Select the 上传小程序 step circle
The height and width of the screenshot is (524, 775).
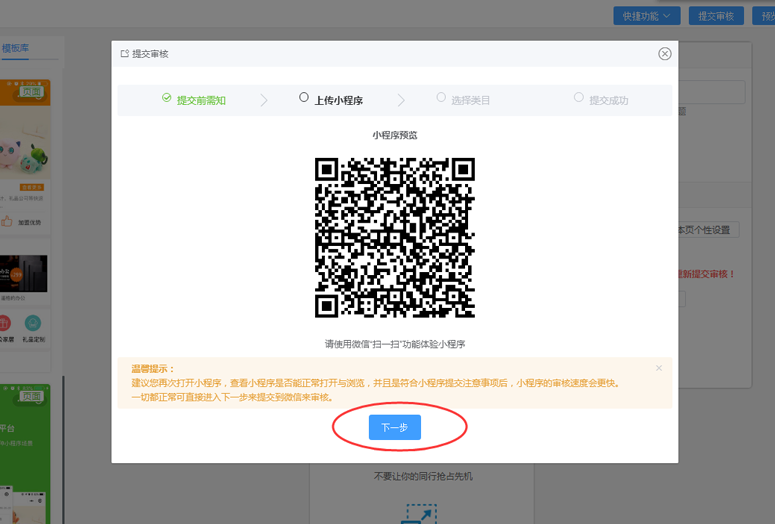[x=304, y=98]
